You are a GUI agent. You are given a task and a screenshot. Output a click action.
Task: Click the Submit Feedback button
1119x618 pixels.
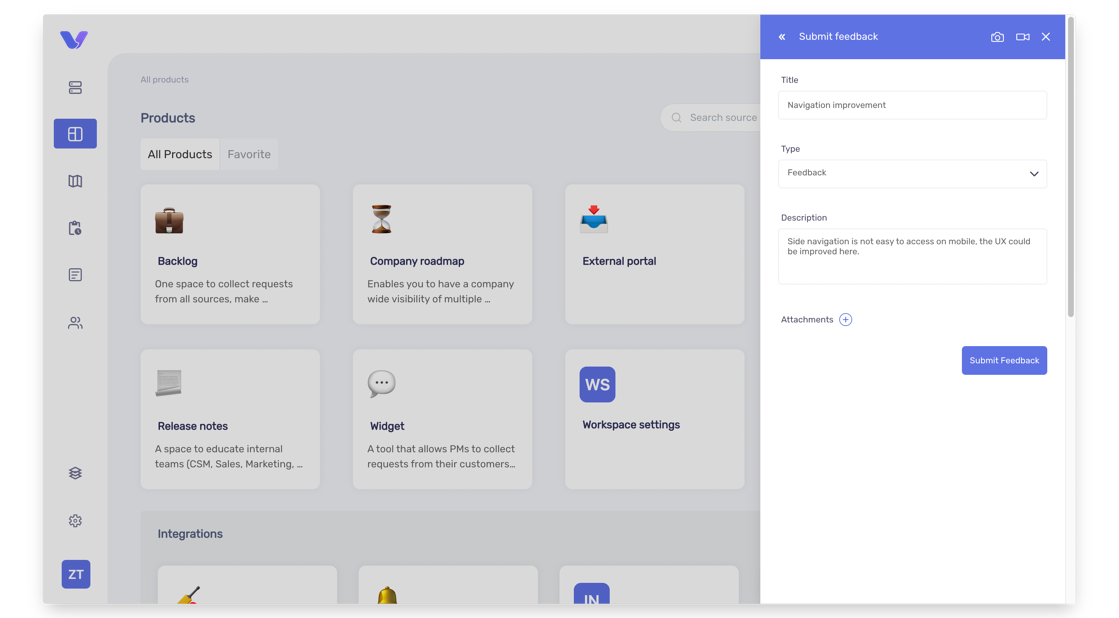pos(1004,360)
